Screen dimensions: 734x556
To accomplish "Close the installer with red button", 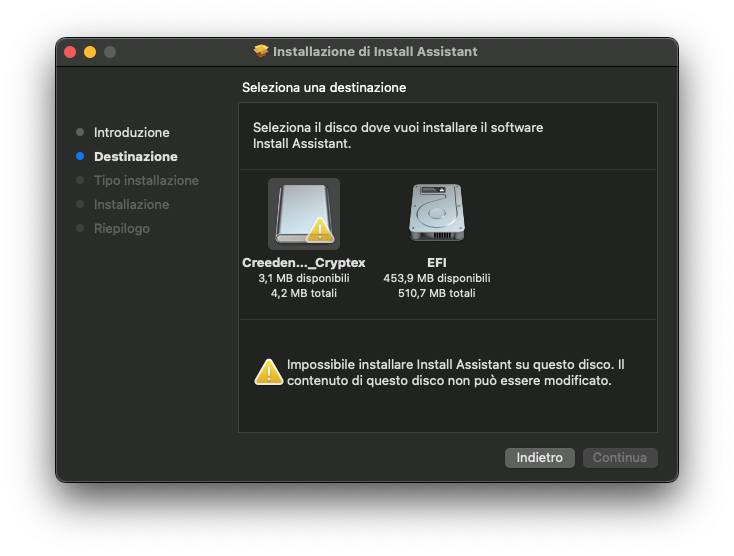I will (70, 51).
